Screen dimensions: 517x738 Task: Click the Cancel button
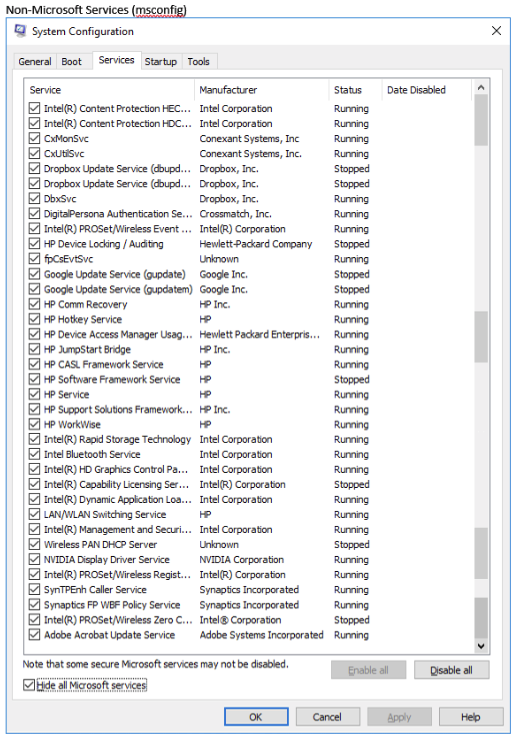tap(328, 717)
